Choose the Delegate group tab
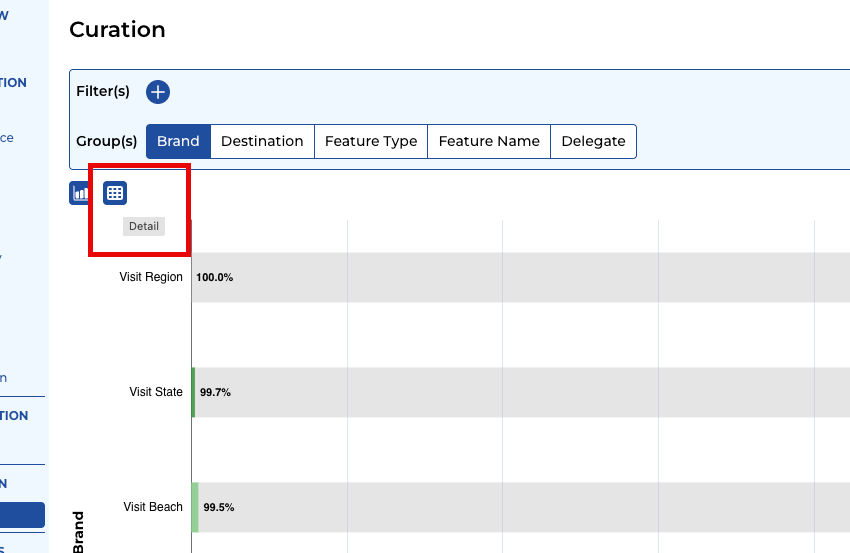 point(593,141)
